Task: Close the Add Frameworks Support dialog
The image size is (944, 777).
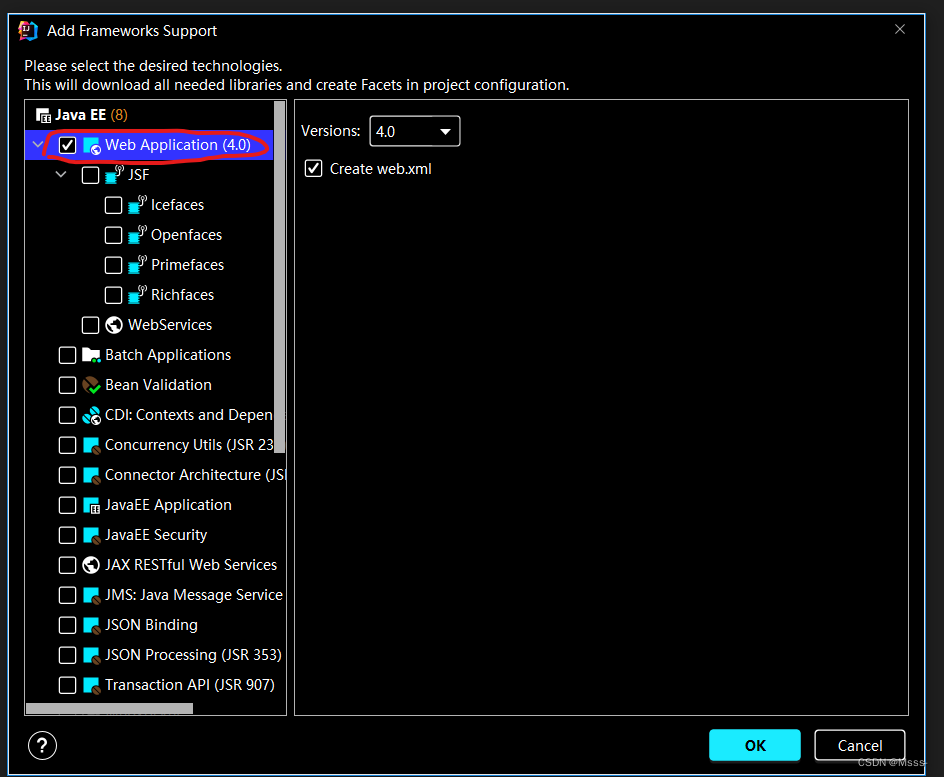Action: 900,29
